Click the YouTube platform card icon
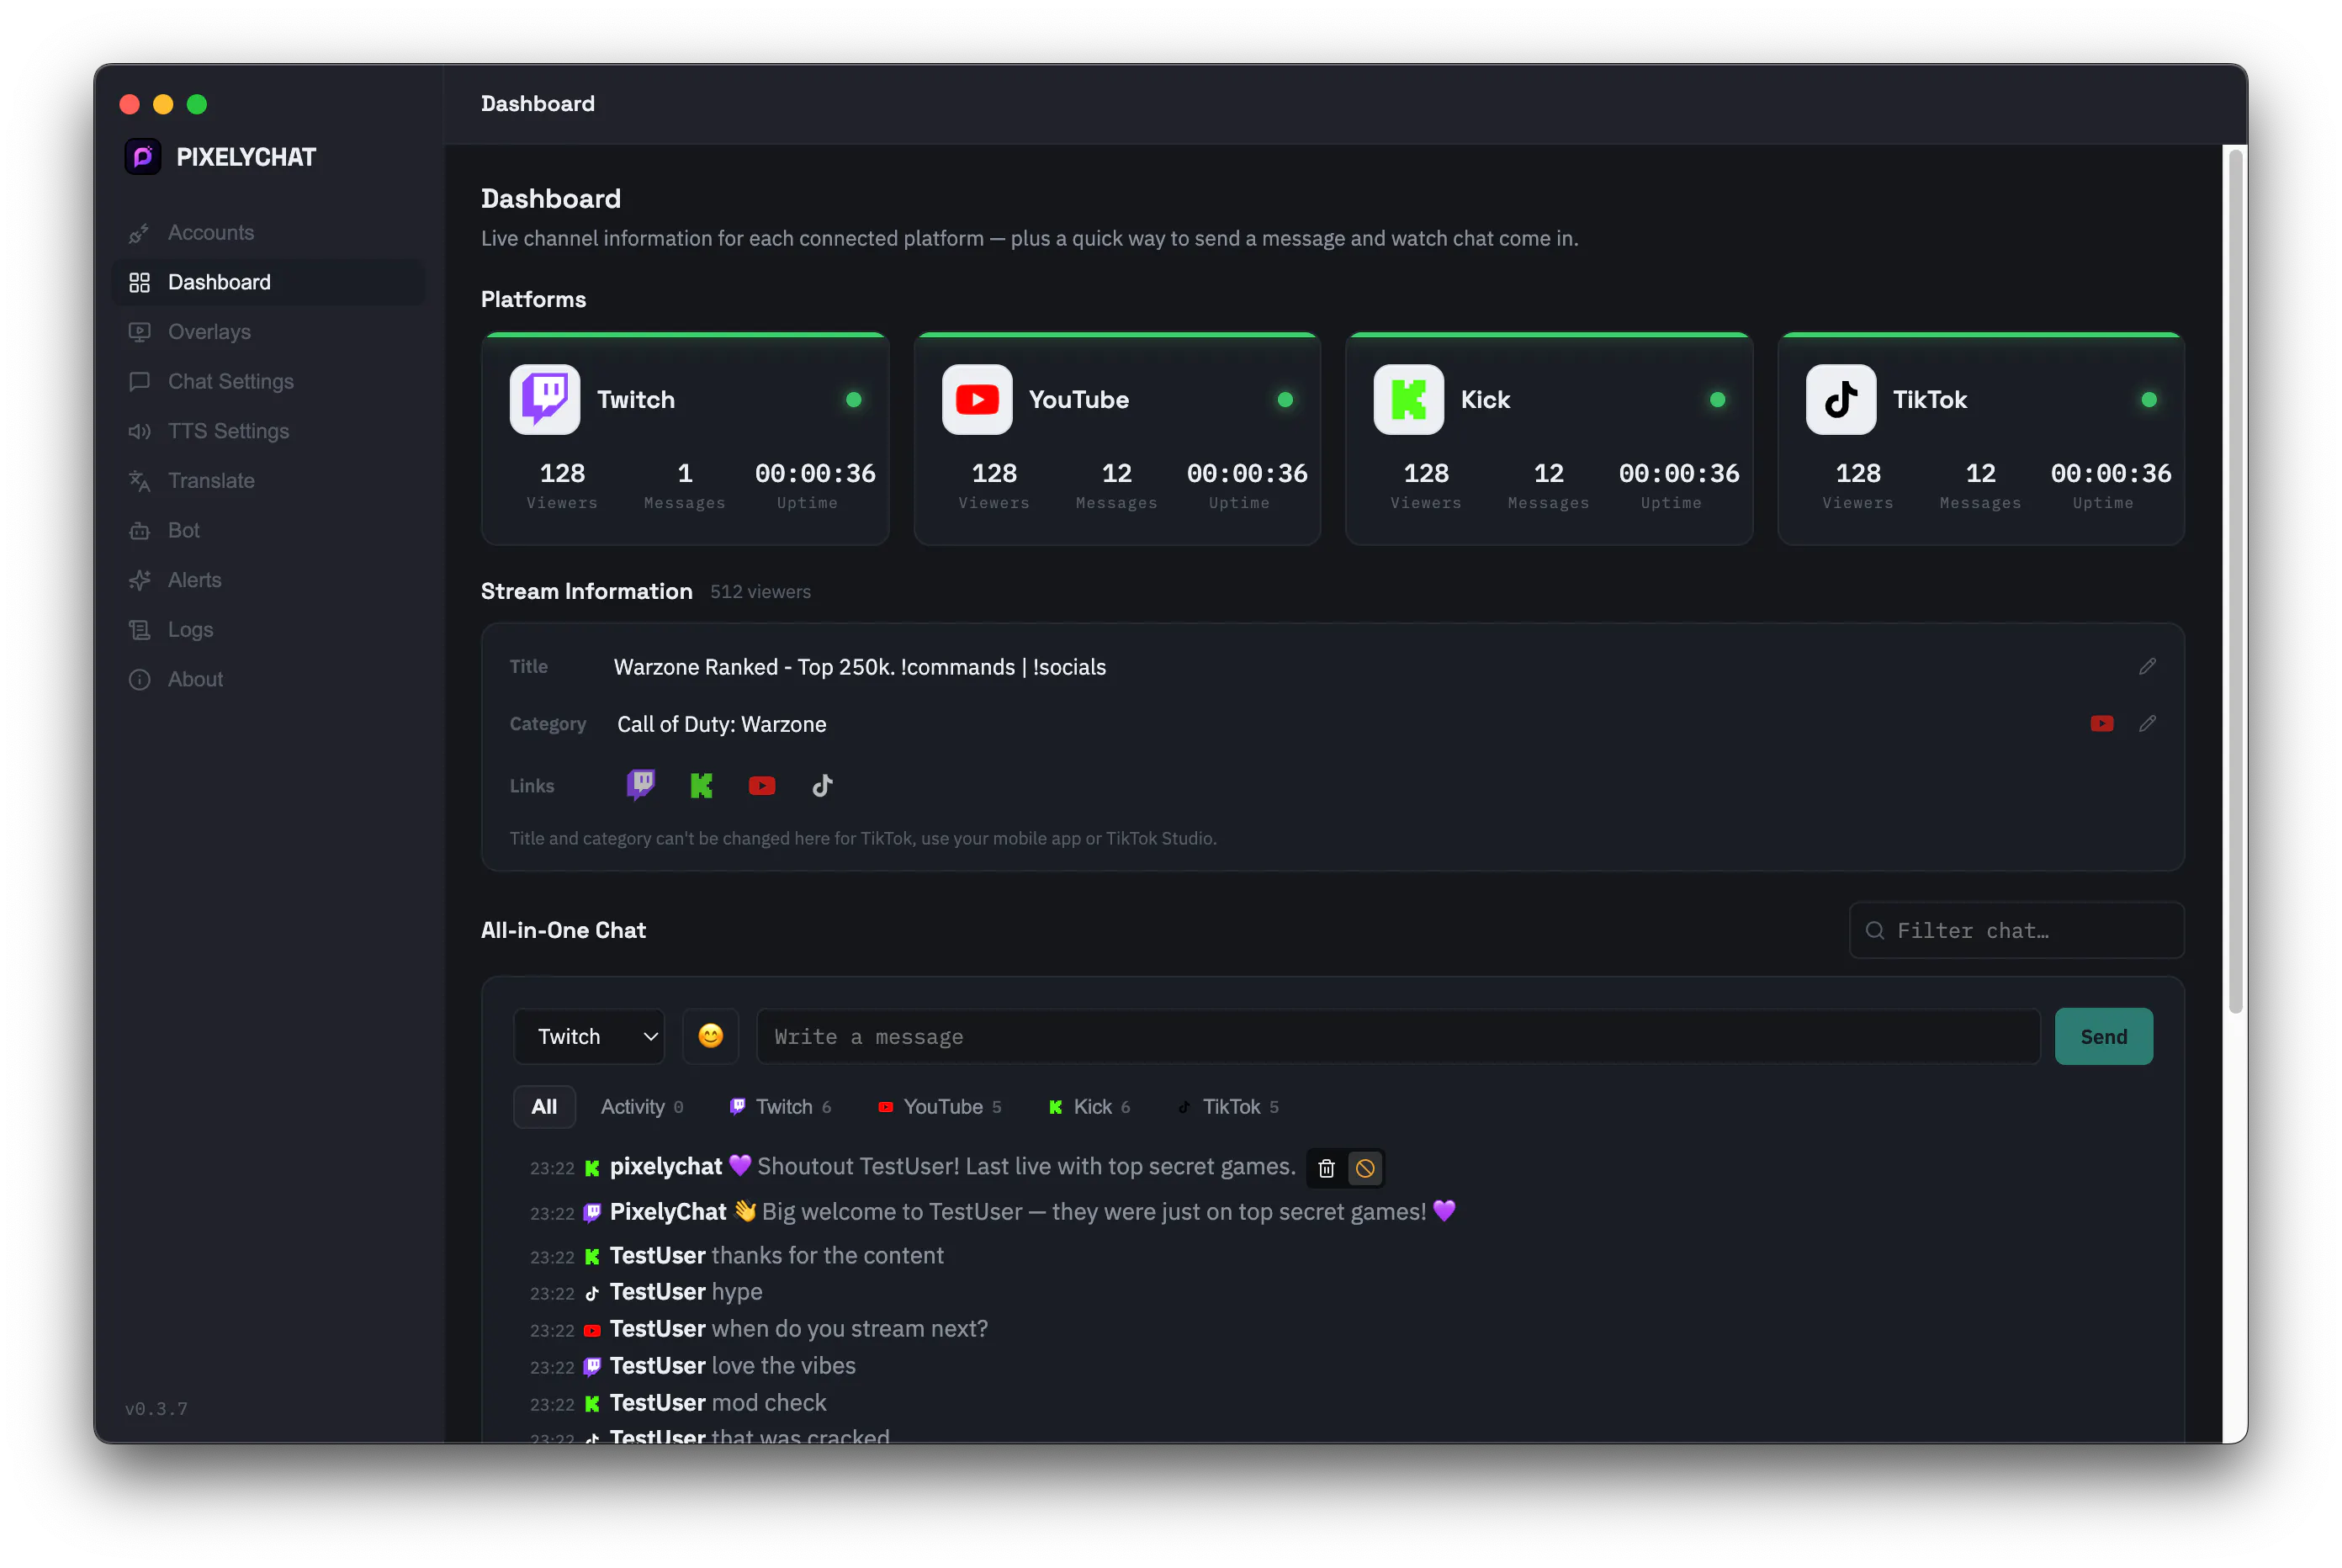This screenshot has width=2342, height=1568. pos(977,400)
